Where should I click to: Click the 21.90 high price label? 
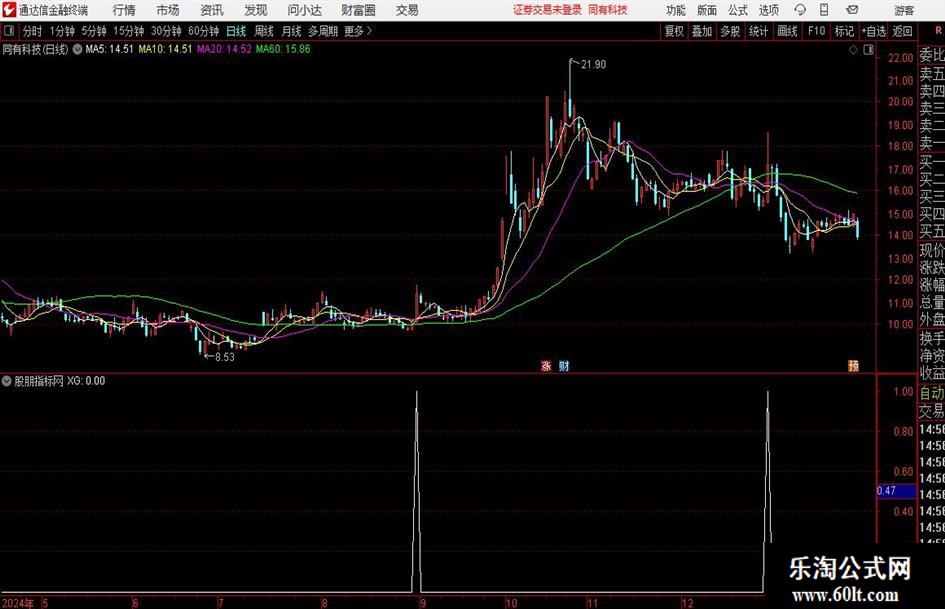pyautogui.click(x=593, y=65)
